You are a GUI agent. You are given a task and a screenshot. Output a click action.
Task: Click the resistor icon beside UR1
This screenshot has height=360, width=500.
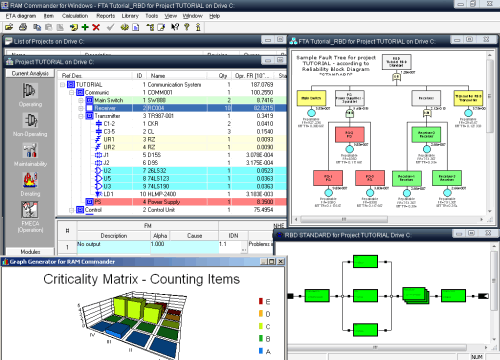point(98,139)
